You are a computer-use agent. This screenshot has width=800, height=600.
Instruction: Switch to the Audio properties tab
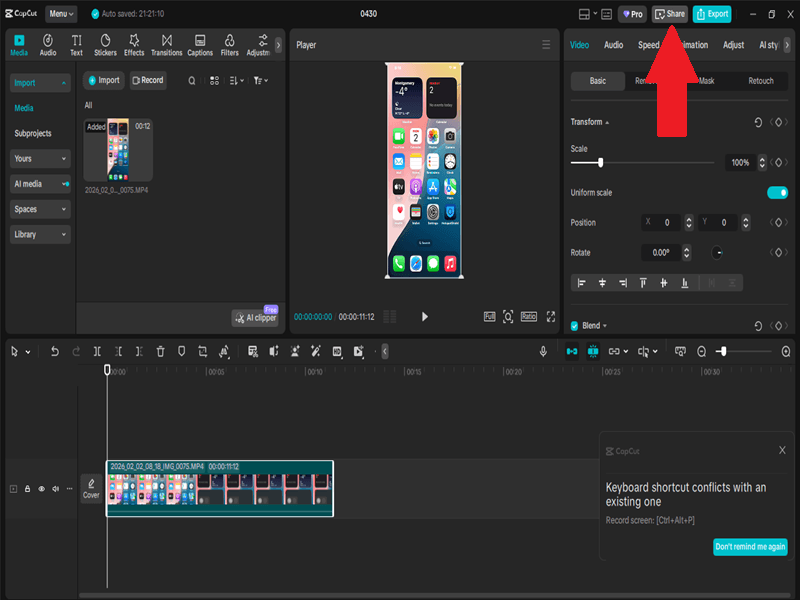tap(613, 45)
